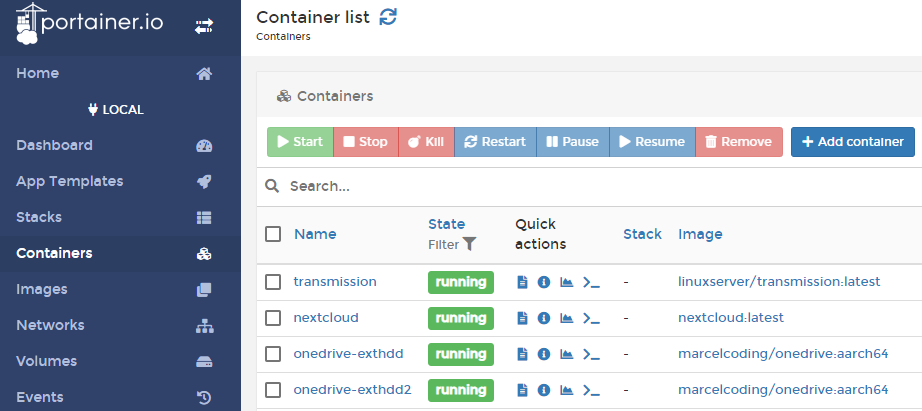The image size is (922, 411).
Task: Tick the select-all checkbox in table header
Action: (x=273, y=234)
